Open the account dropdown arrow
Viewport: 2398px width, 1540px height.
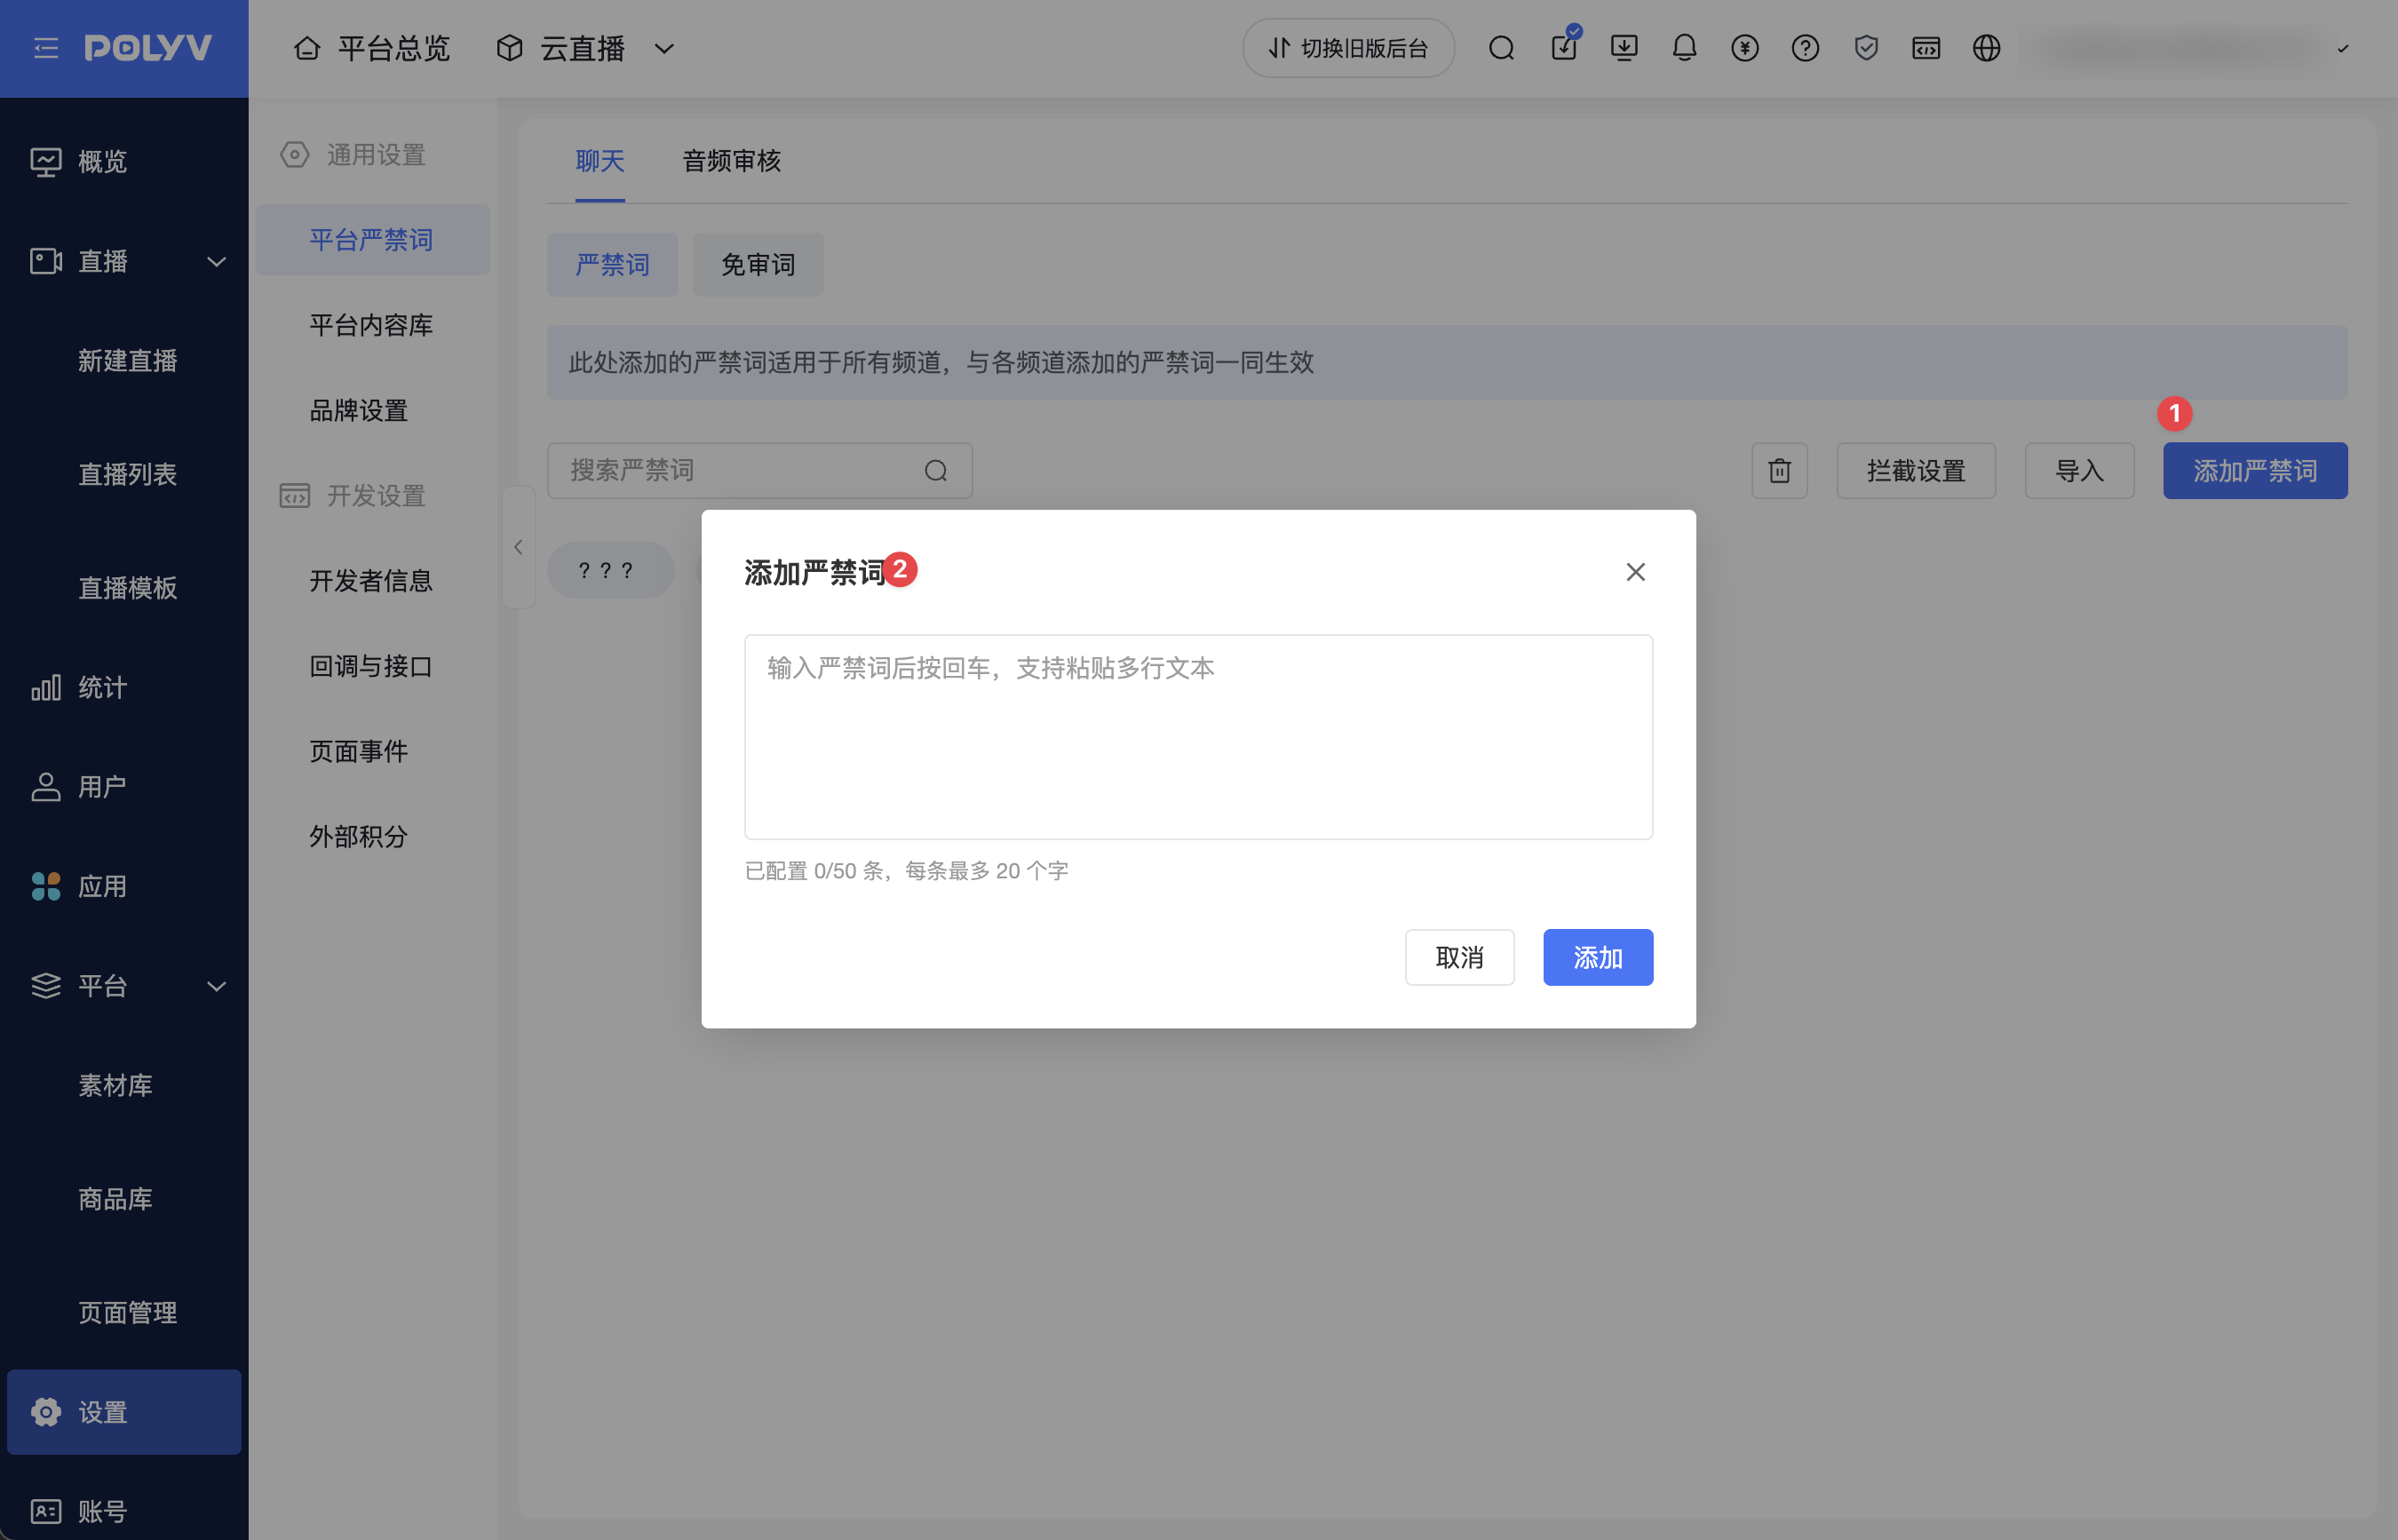coord(2342,48)
